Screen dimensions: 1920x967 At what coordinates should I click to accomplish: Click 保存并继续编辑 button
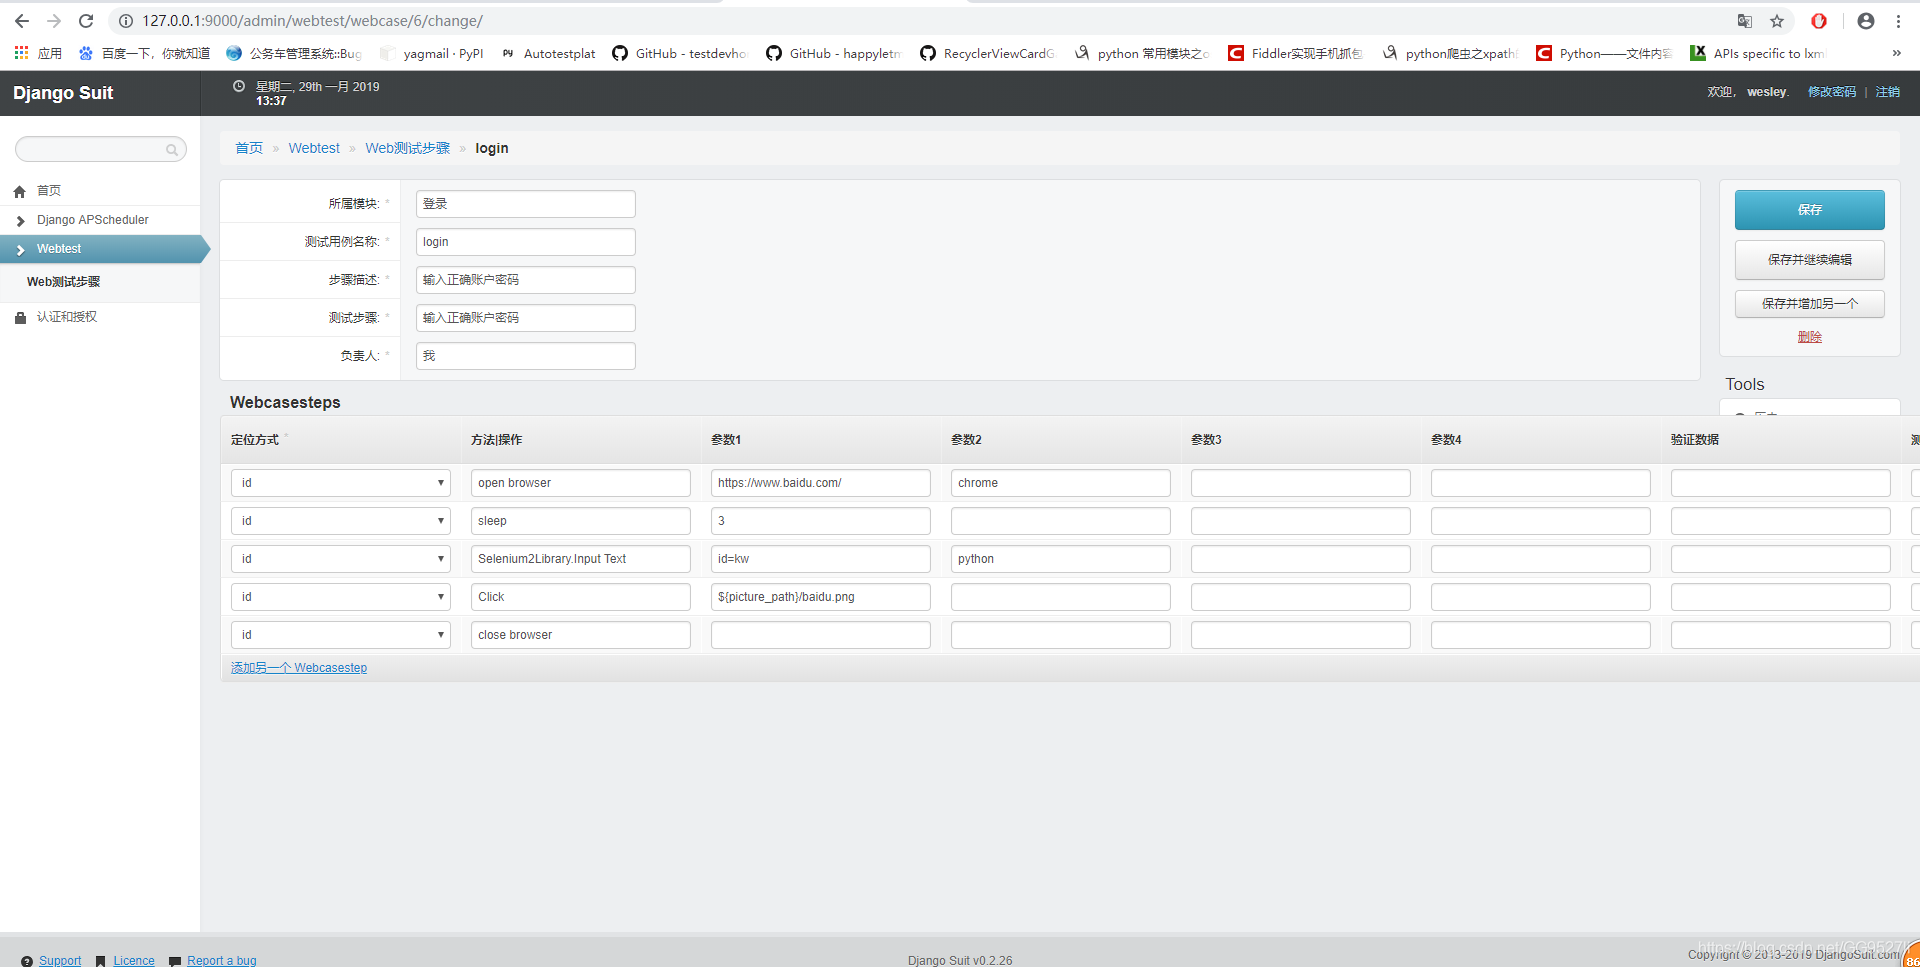[x=1809, y=260]
